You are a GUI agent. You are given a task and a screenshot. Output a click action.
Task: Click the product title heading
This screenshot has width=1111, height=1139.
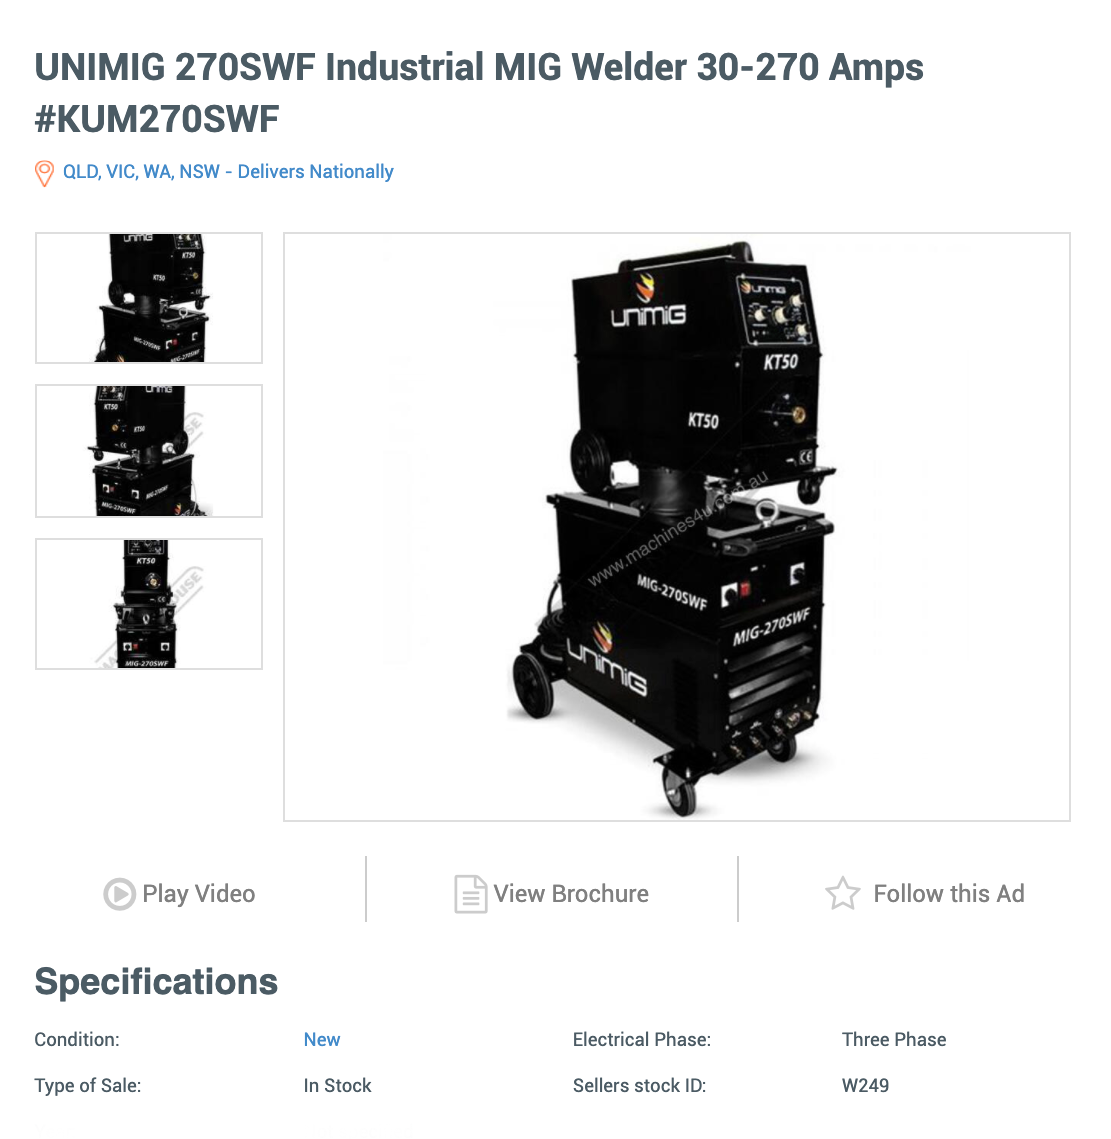click(479, 93)
